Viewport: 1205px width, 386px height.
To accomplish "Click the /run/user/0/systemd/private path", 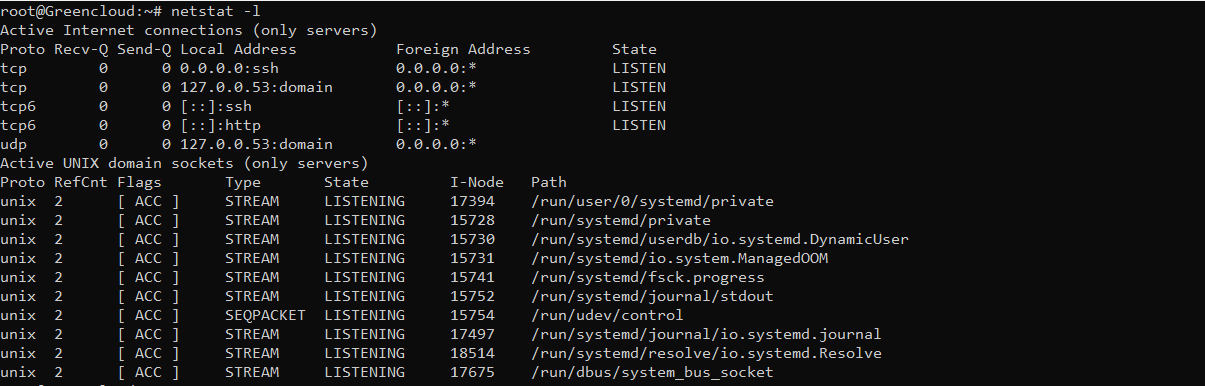I will click(652, 201).
